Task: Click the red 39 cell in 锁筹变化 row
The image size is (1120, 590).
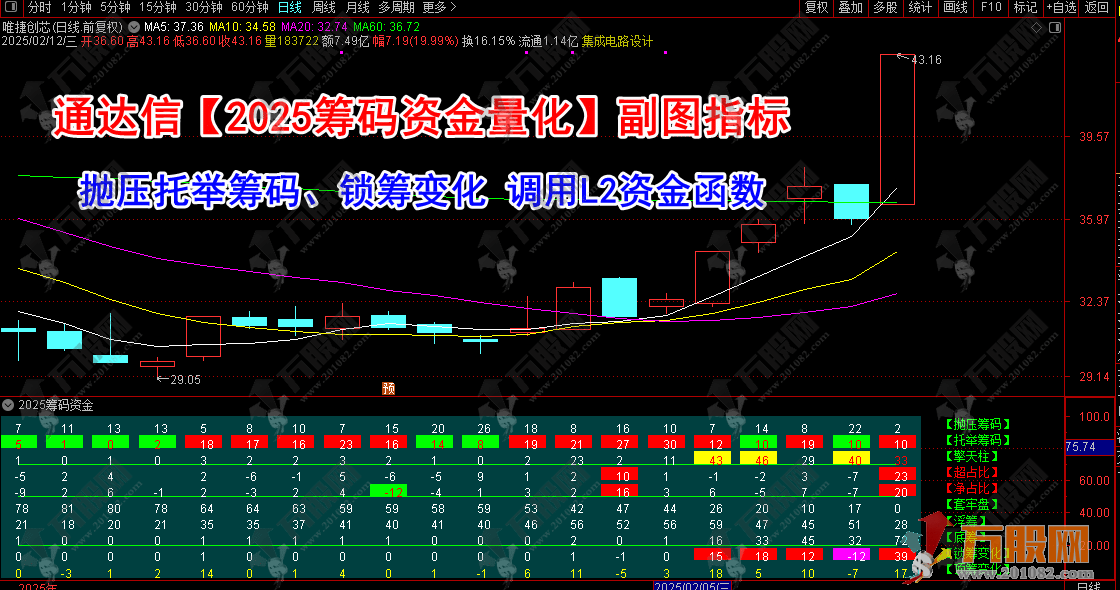Action: pos(897,556)
